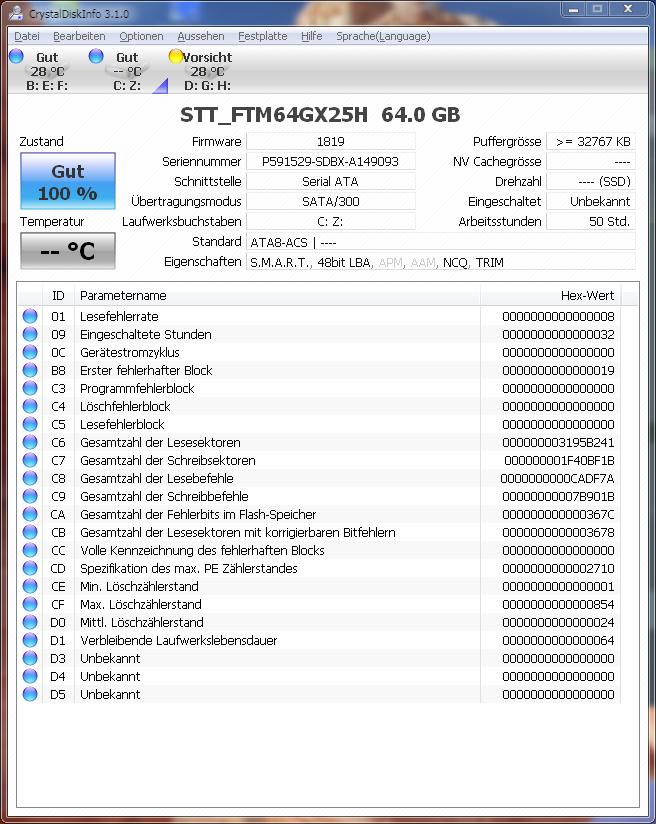Image resolution: width=656 pixels, height=824 pixels.
Task: Click the Schnittstelle field Serial ATA
Action: (x=331, y=181)
